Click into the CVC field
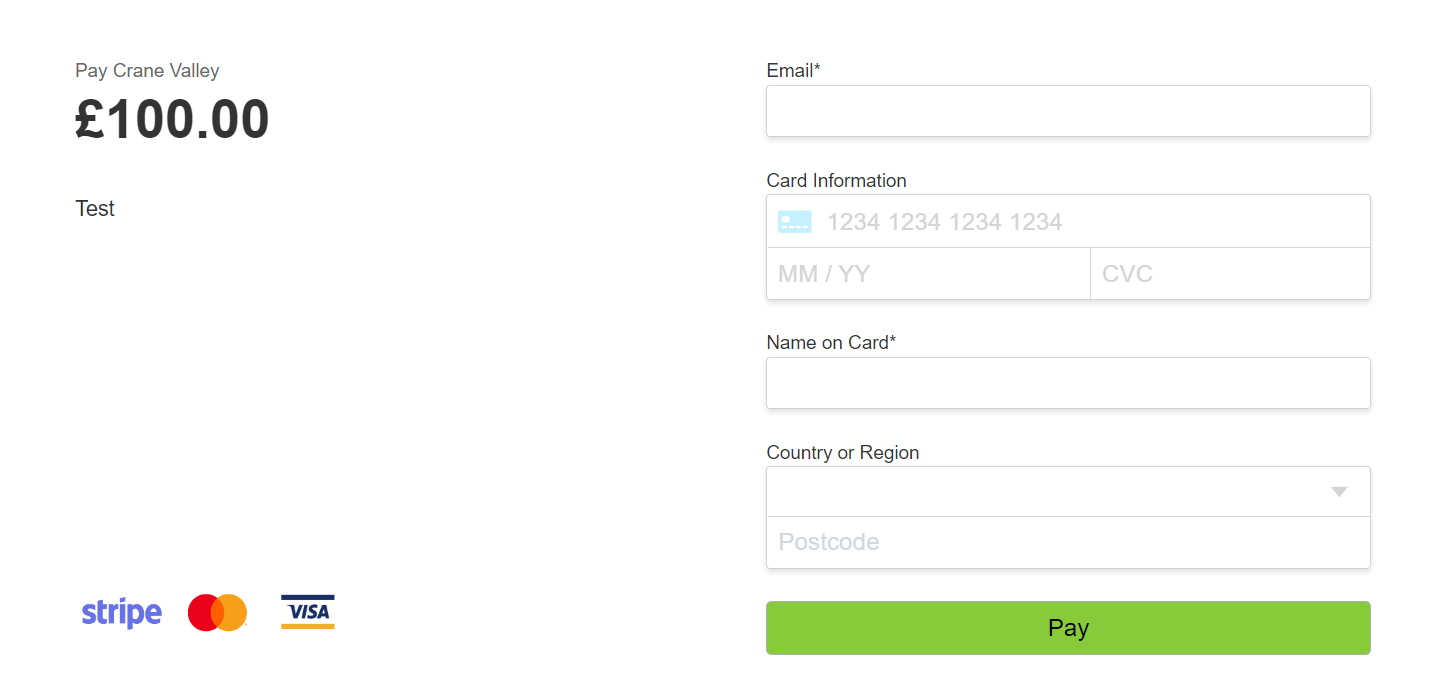Image resolution: width=1455 pixels, height=688 pixels. point(1230,274)
